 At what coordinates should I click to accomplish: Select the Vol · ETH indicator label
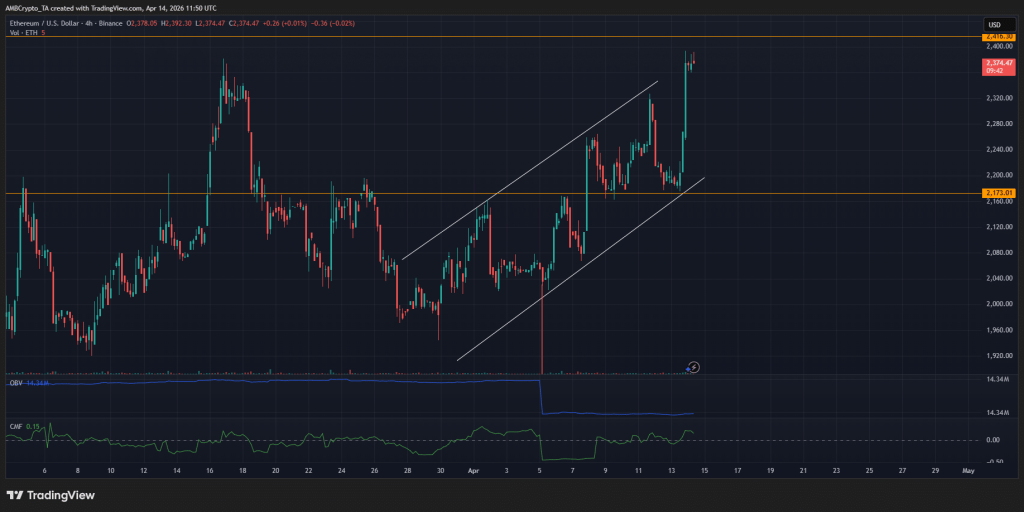[23, 32]
